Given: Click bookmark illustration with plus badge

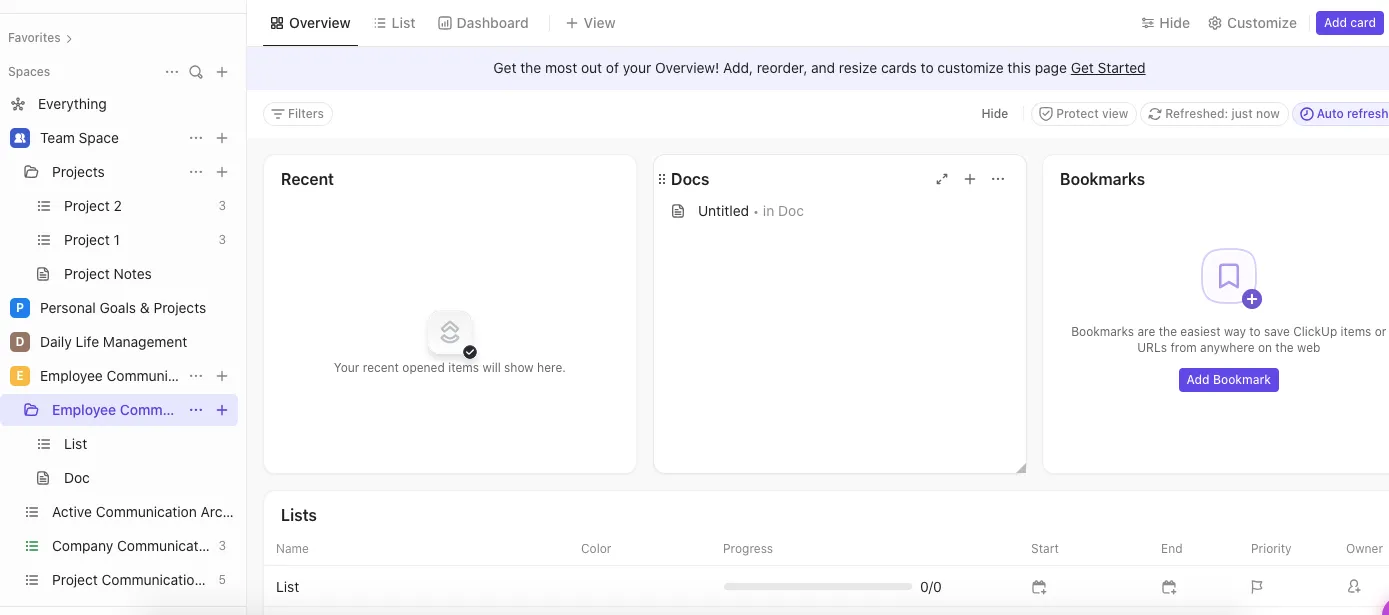Looking at the screenshot, I should (1230, 278).
